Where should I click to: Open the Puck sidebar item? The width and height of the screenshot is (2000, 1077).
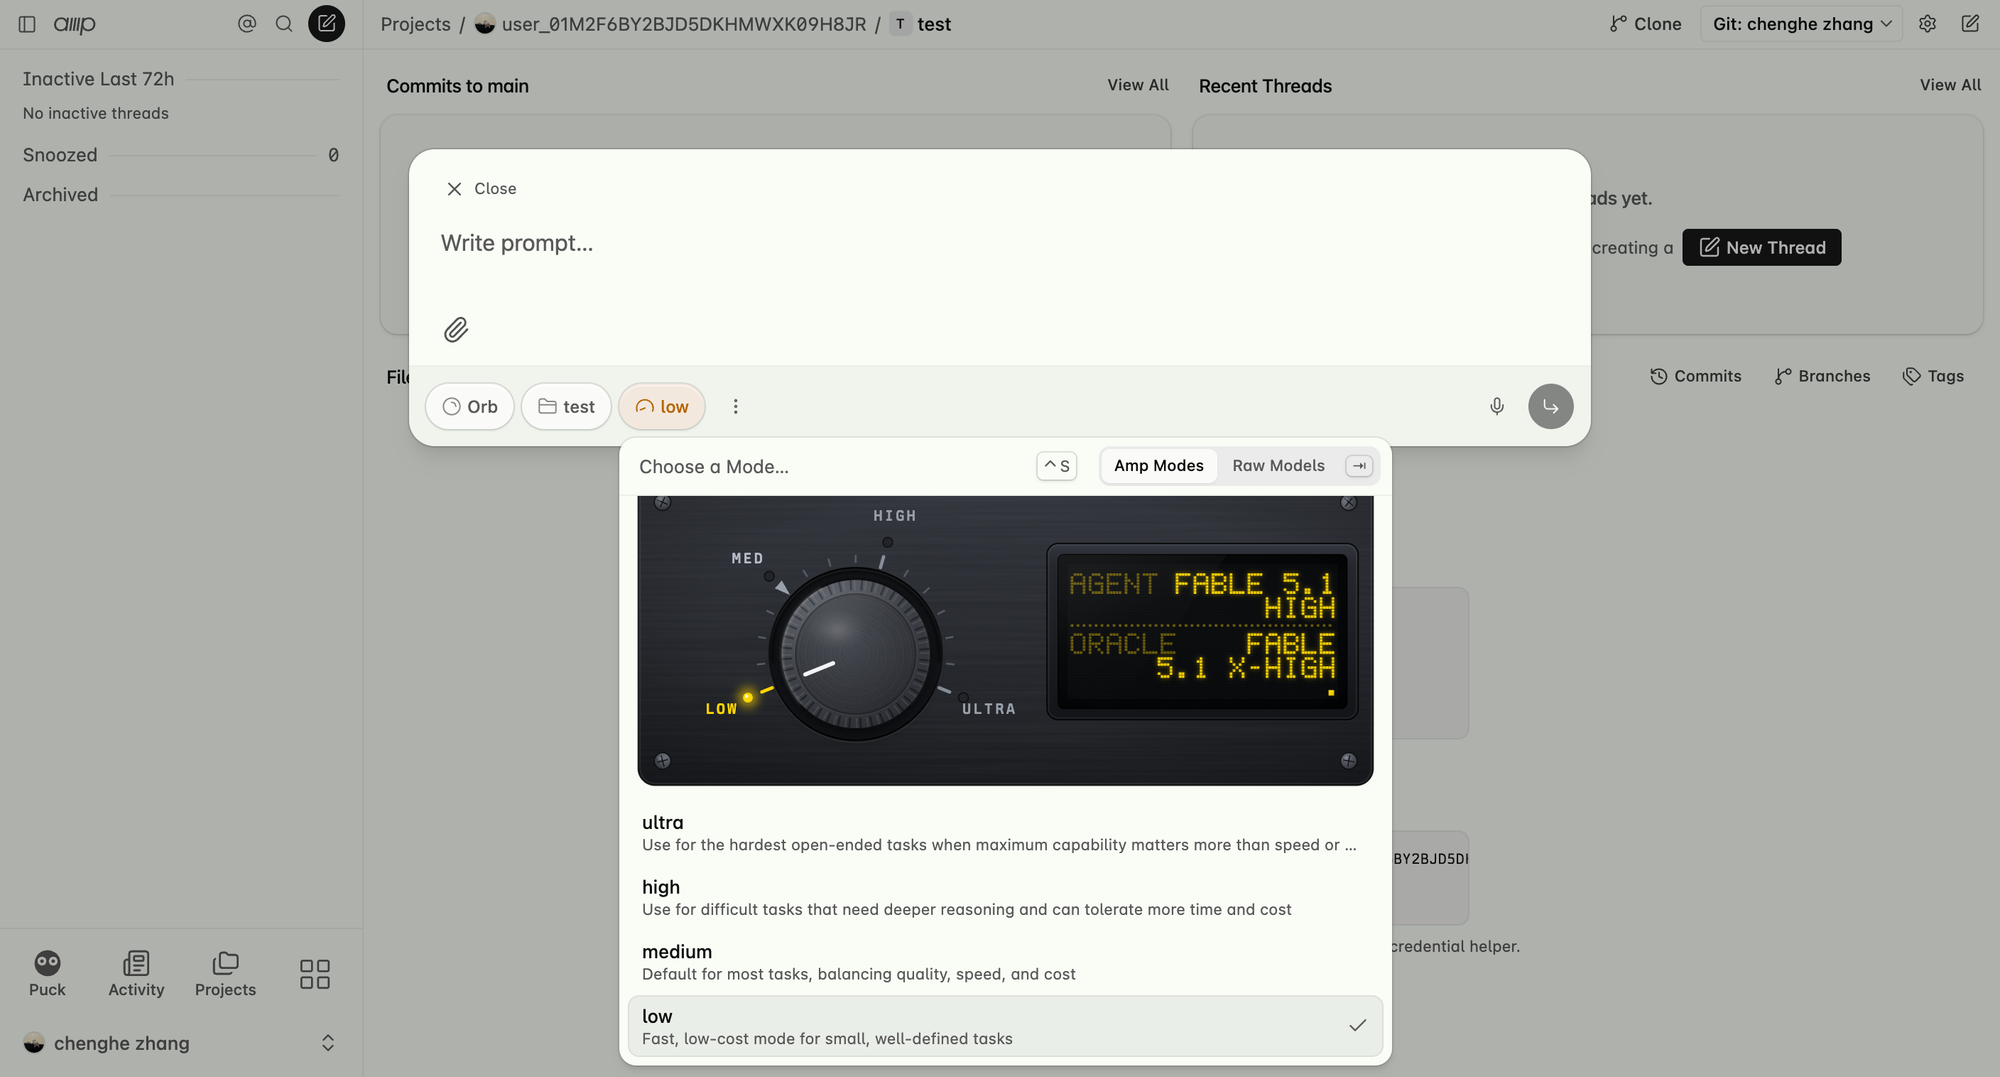click(47, 973)
